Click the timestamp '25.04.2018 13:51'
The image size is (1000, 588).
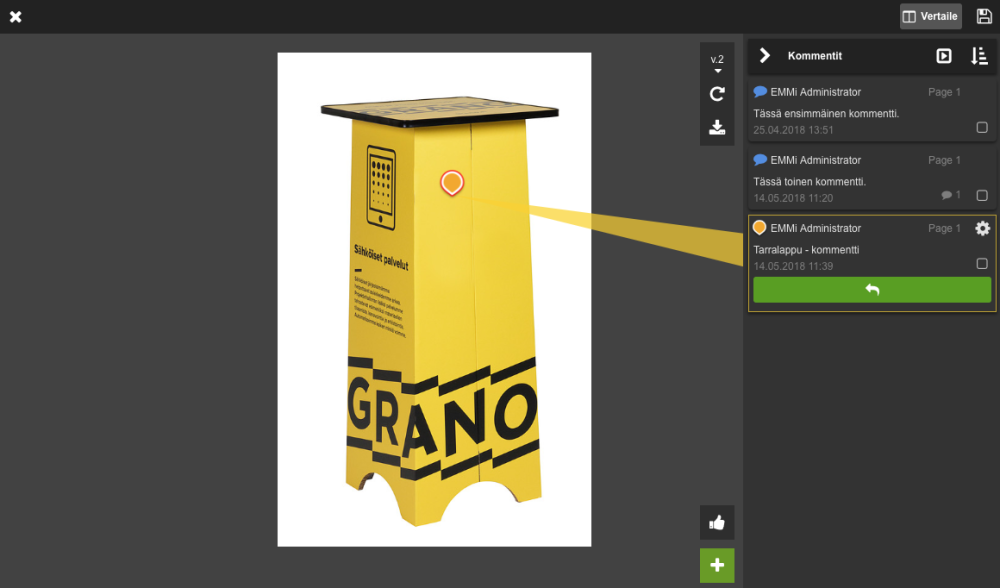tap(793, 130)
